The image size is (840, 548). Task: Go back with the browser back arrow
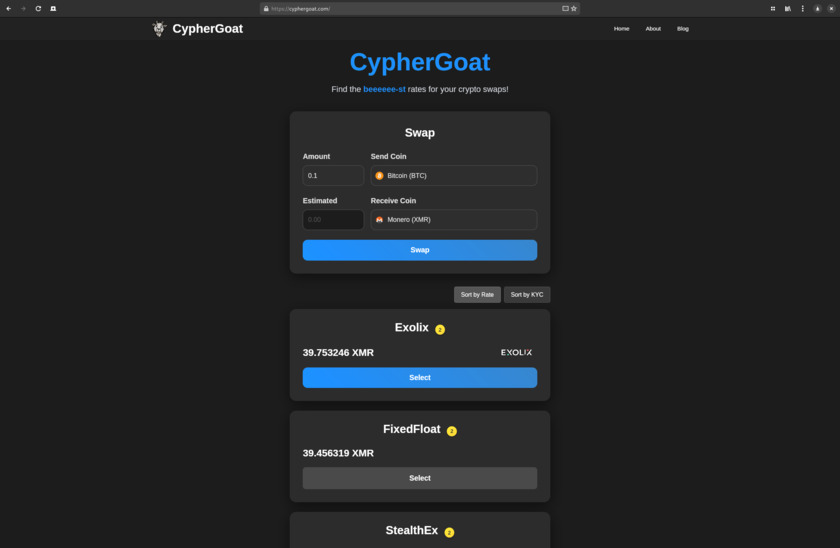coord(9,9)
